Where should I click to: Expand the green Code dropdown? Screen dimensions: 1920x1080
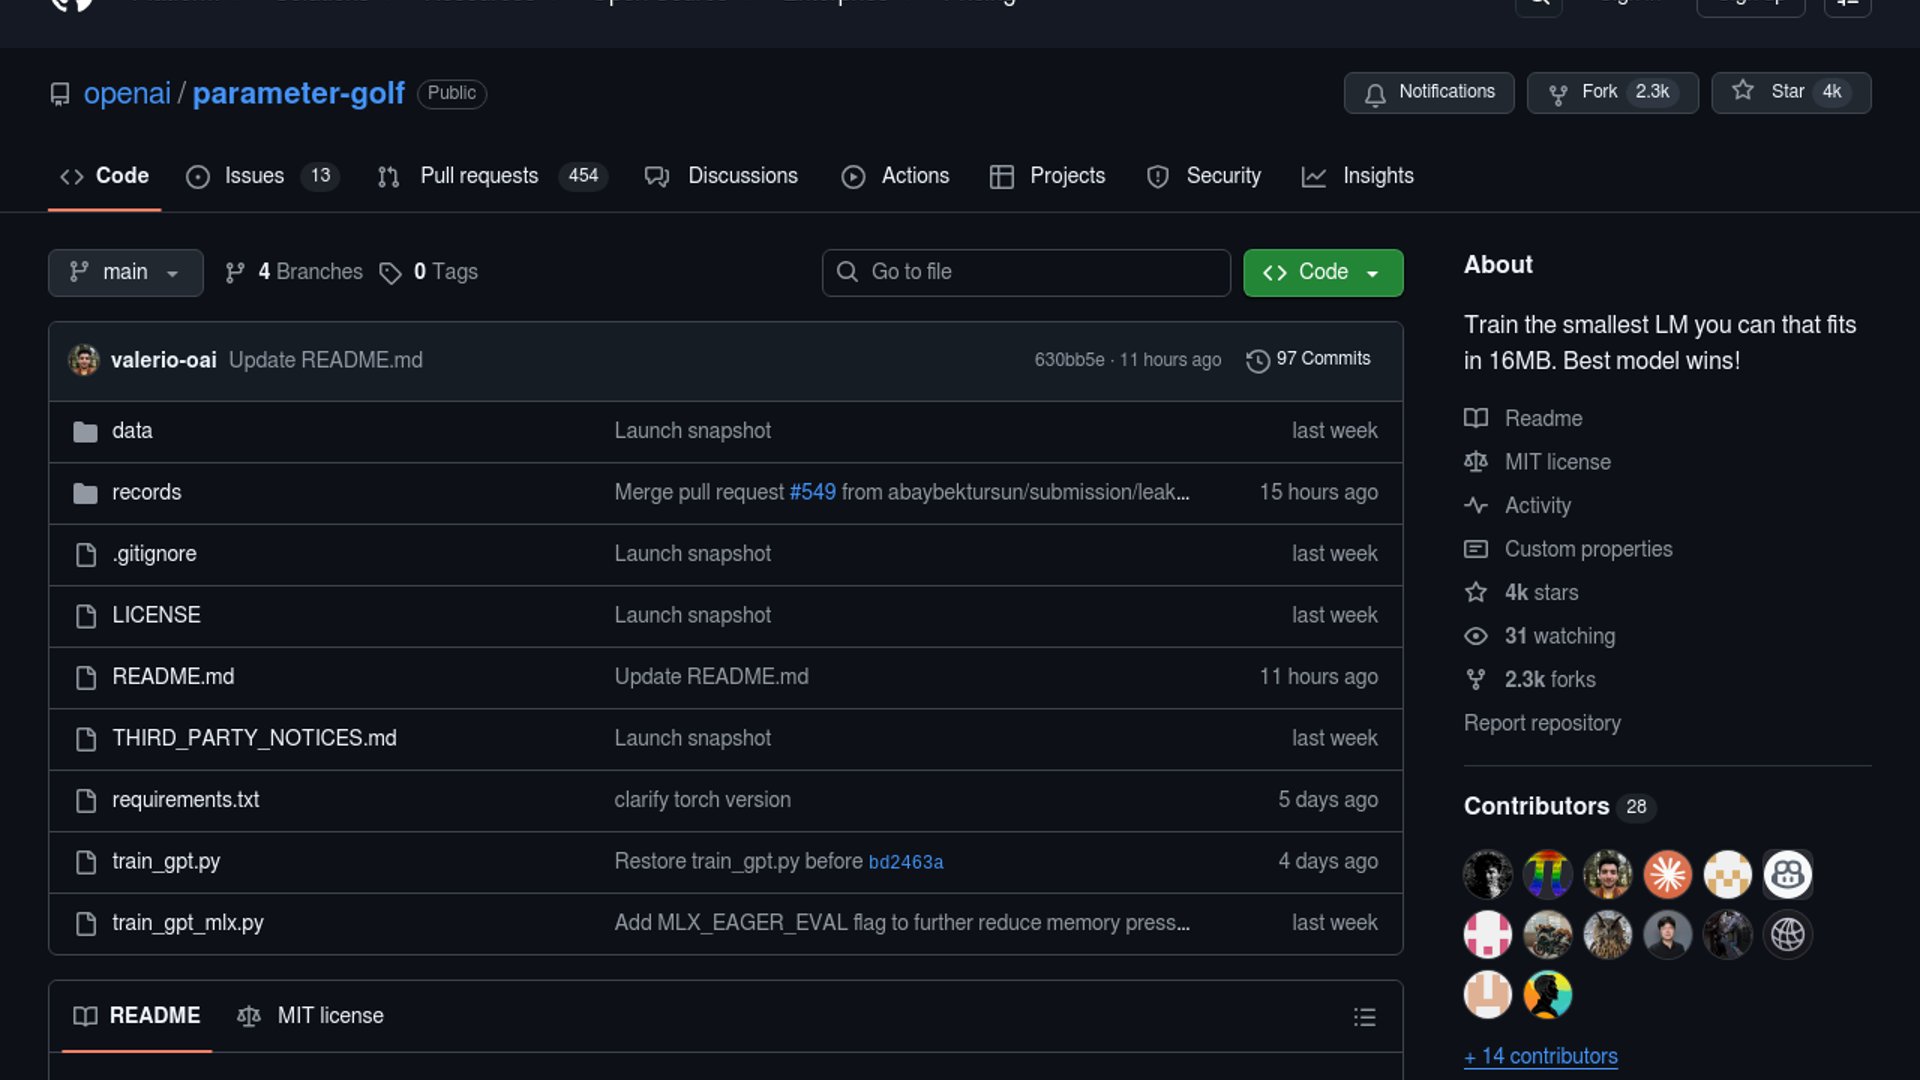point(1322,273)
